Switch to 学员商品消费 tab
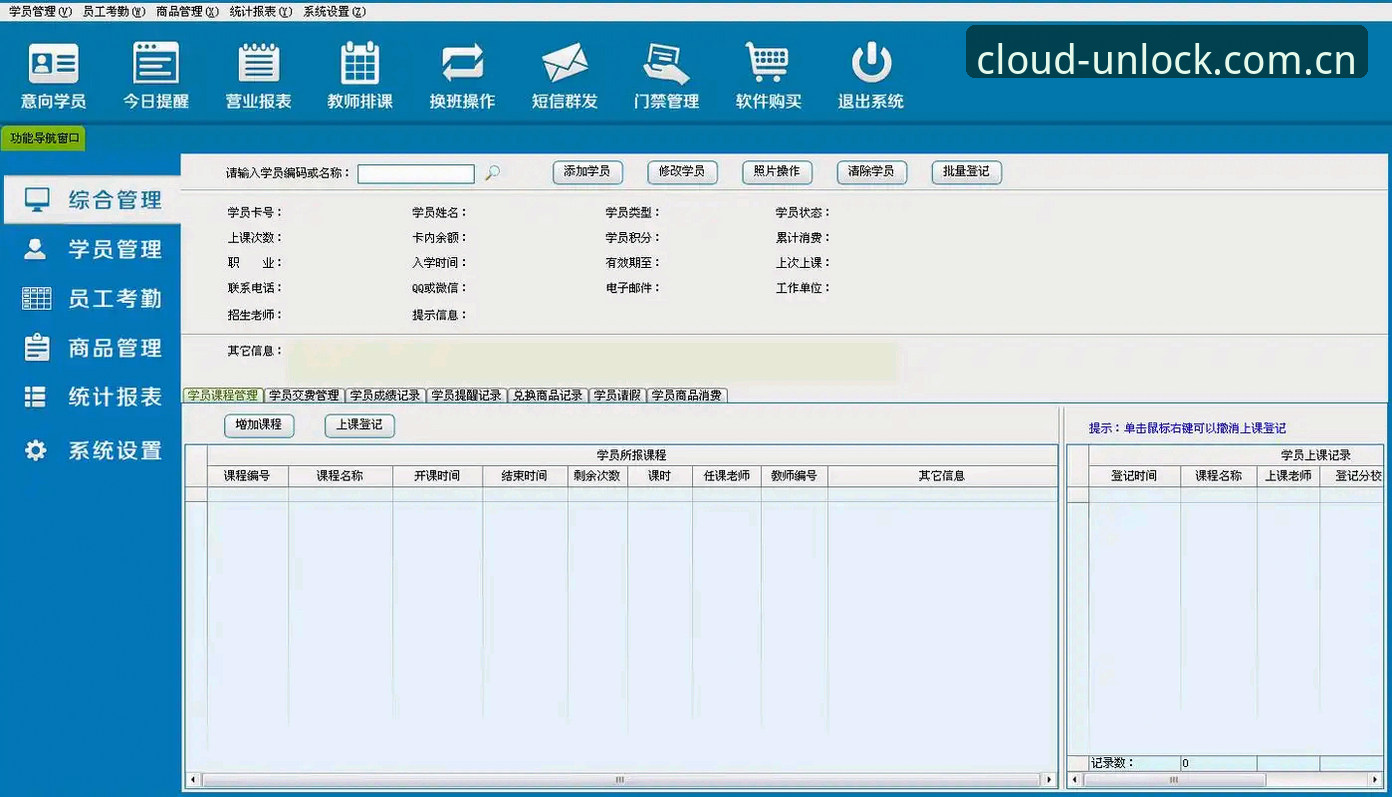 686,395
